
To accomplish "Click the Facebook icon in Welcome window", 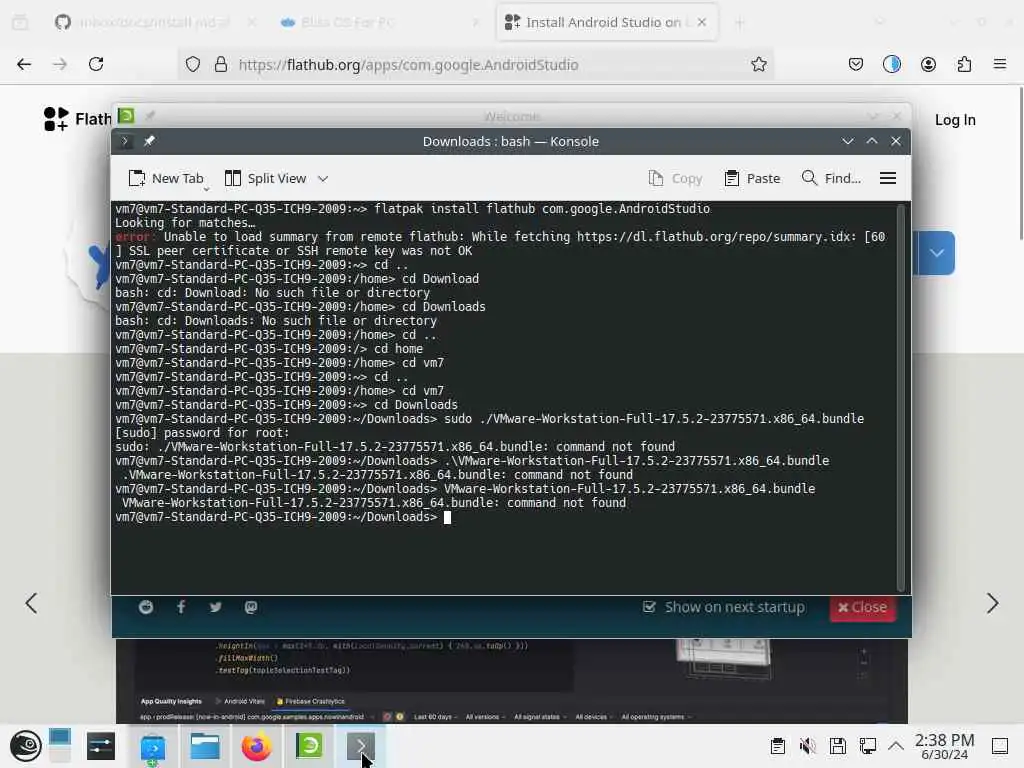I will click(181, 607).
